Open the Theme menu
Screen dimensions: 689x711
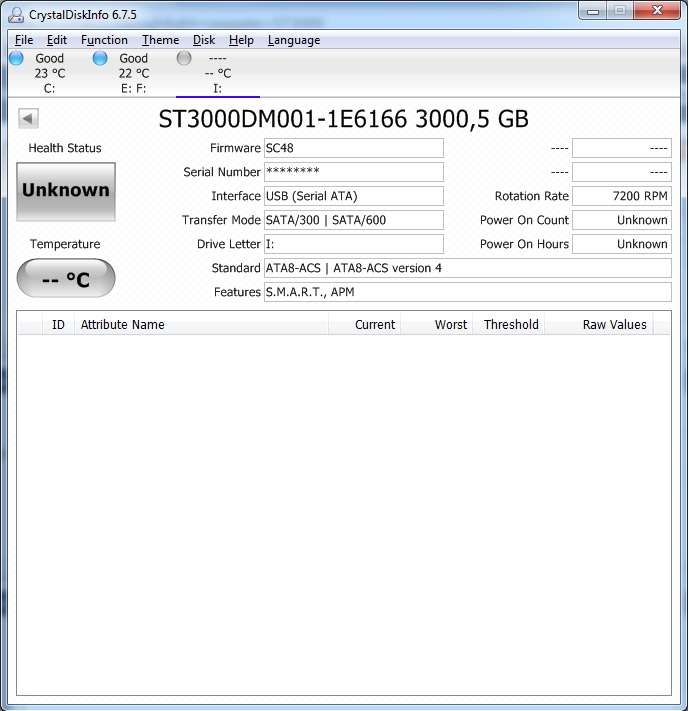pos(161,40)
